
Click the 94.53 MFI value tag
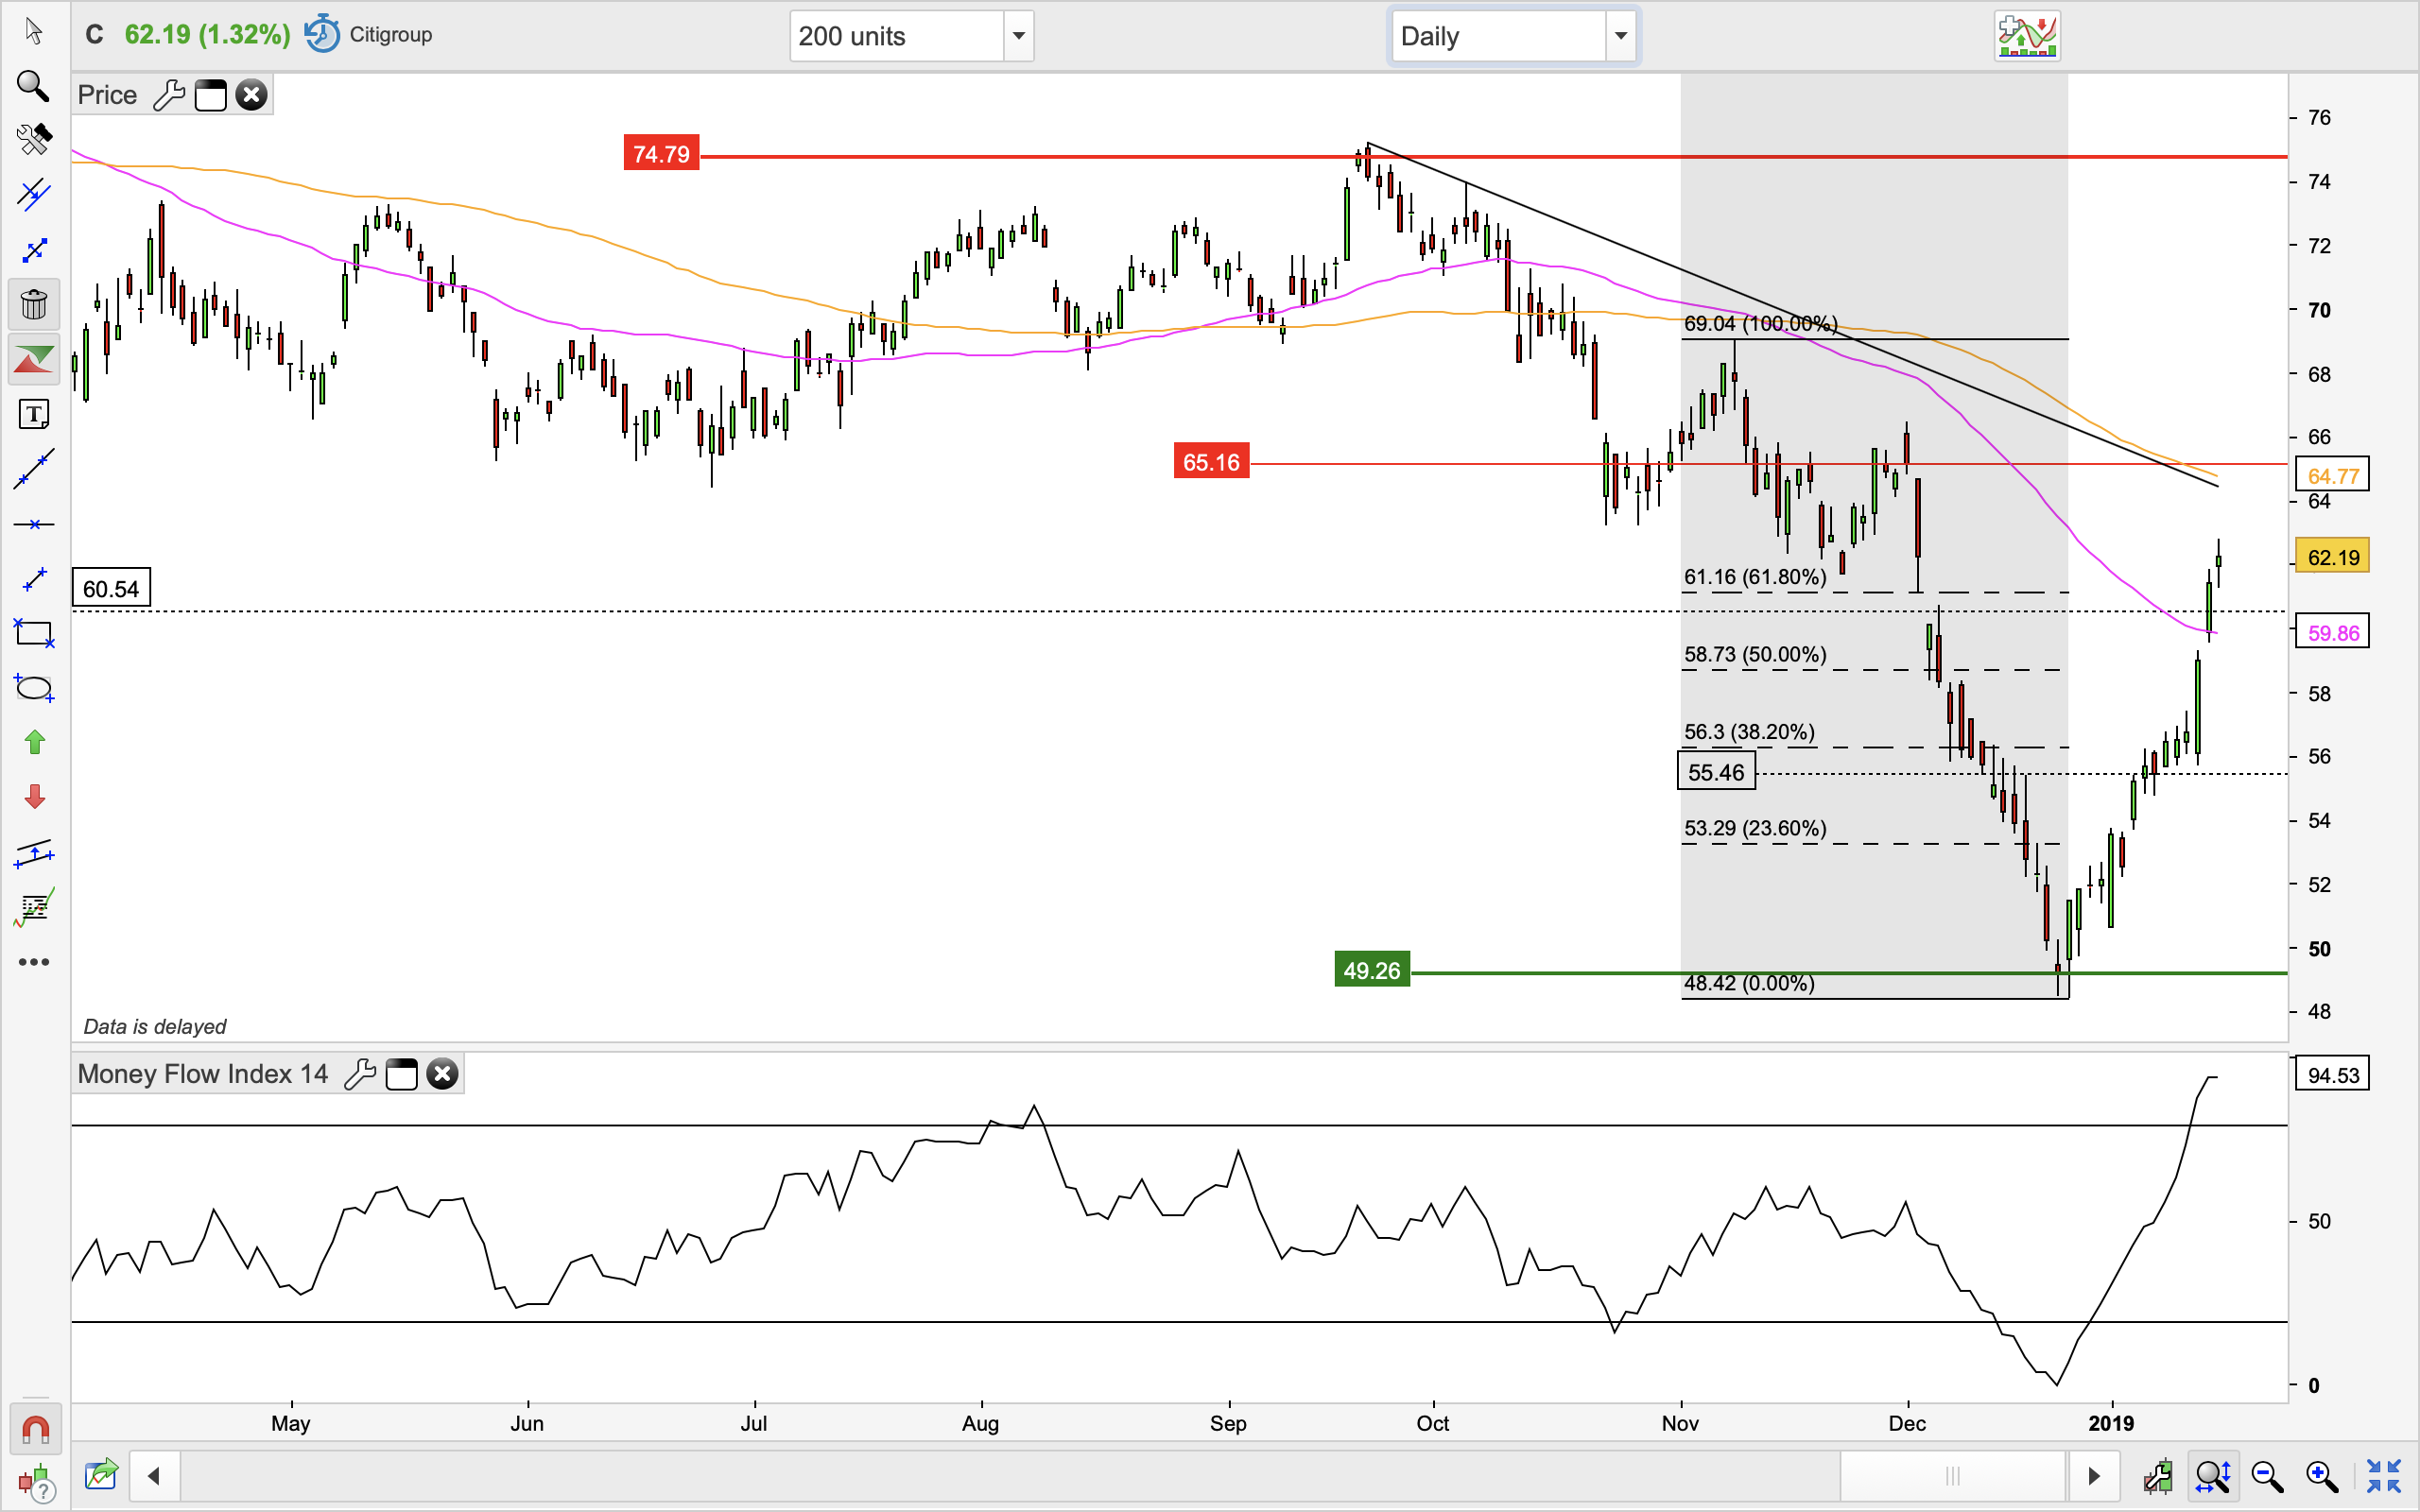coord(2333,1075)
